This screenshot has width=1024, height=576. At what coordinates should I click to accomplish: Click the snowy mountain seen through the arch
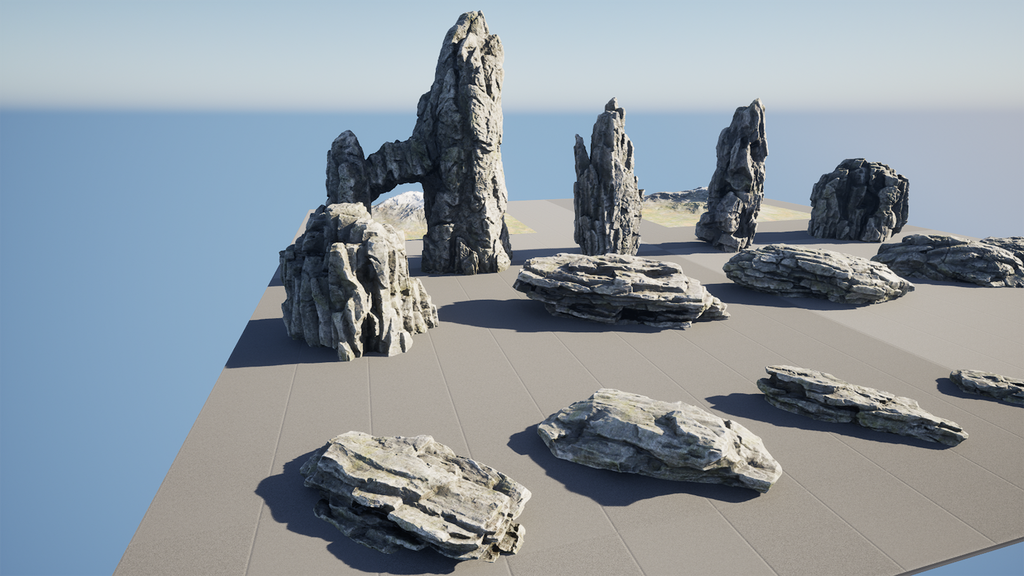click(x=403, y=208)
